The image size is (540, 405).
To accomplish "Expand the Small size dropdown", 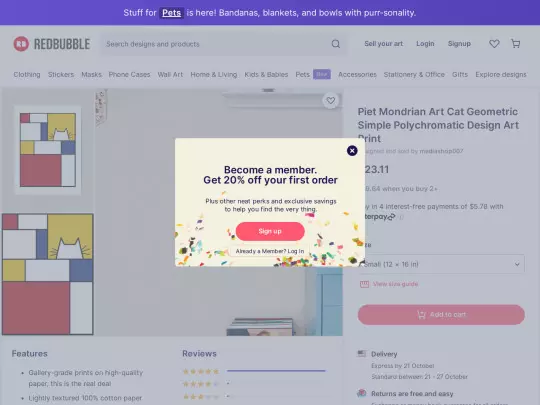I will (x=441, y=264).
